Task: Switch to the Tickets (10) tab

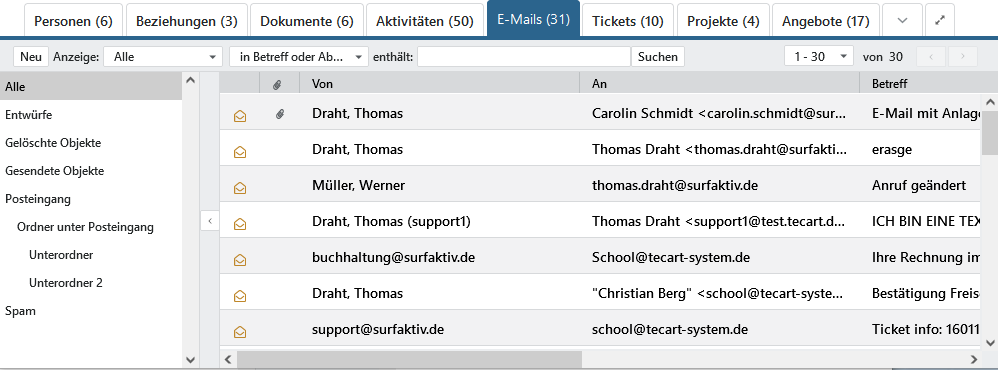Action: point(628,21)
